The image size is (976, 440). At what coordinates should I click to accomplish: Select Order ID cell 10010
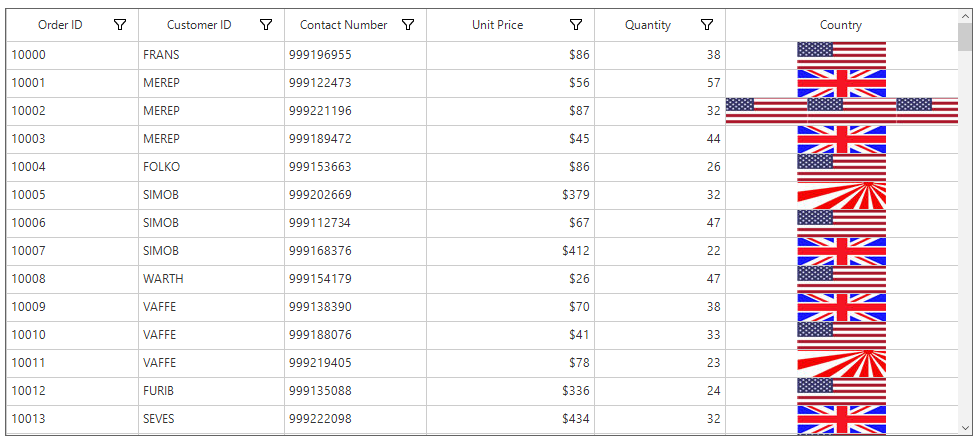point(72,335)
